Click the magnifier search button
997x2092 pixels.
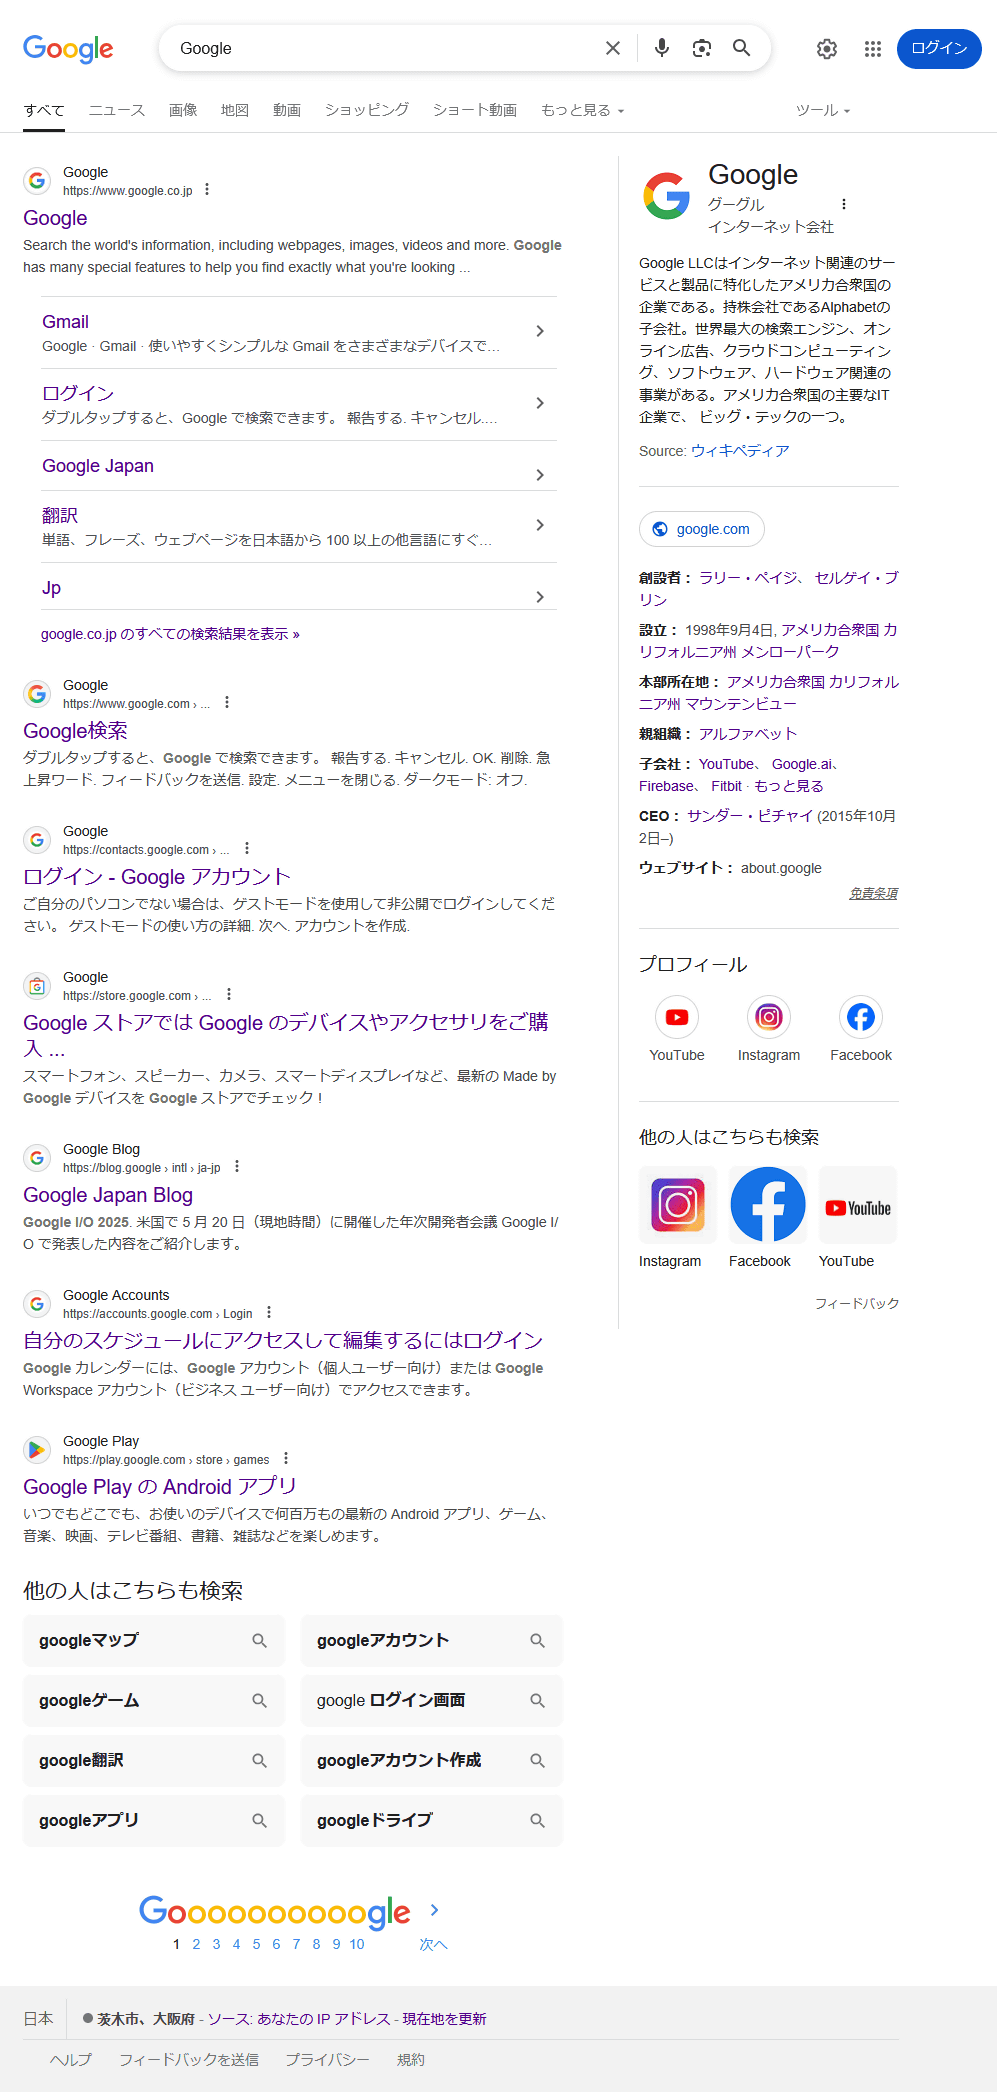coord(741,48)
